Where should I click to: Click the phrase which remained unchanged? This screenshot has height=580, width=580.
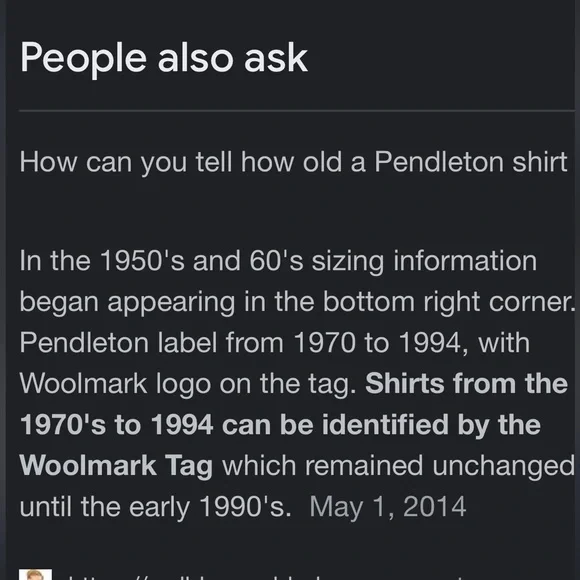398,465
